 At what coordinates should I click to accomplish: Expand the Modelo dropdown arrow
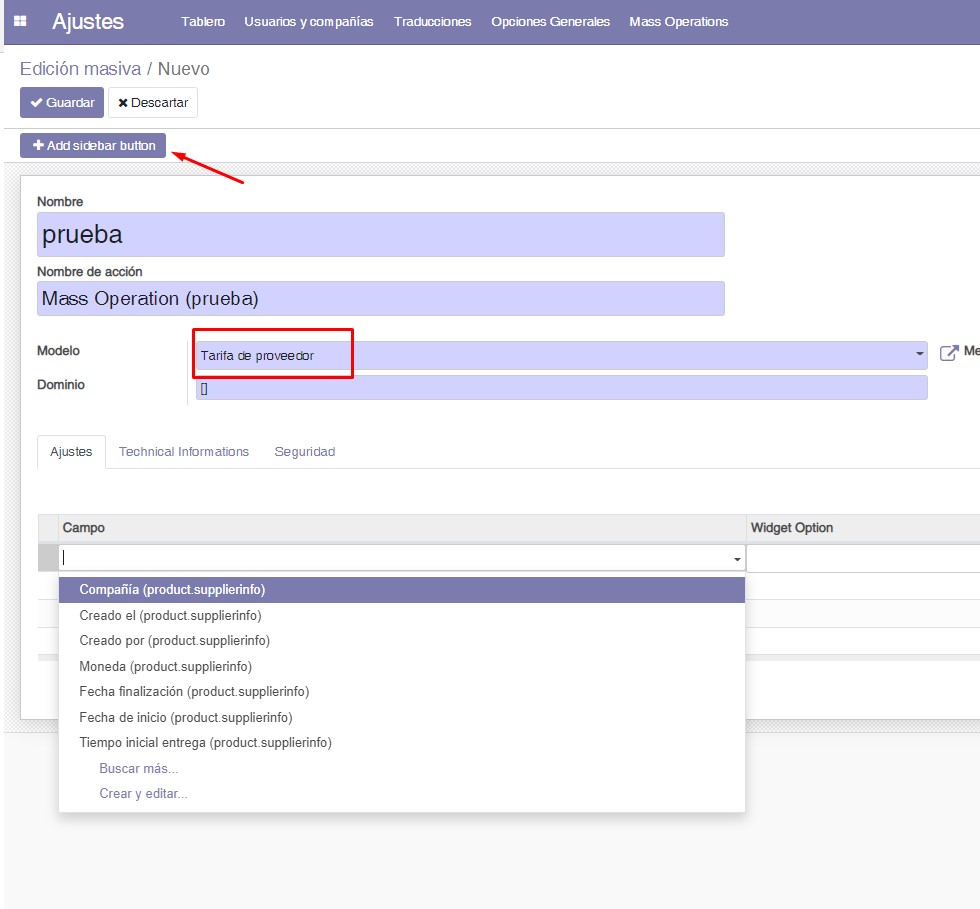click(919, 355)
